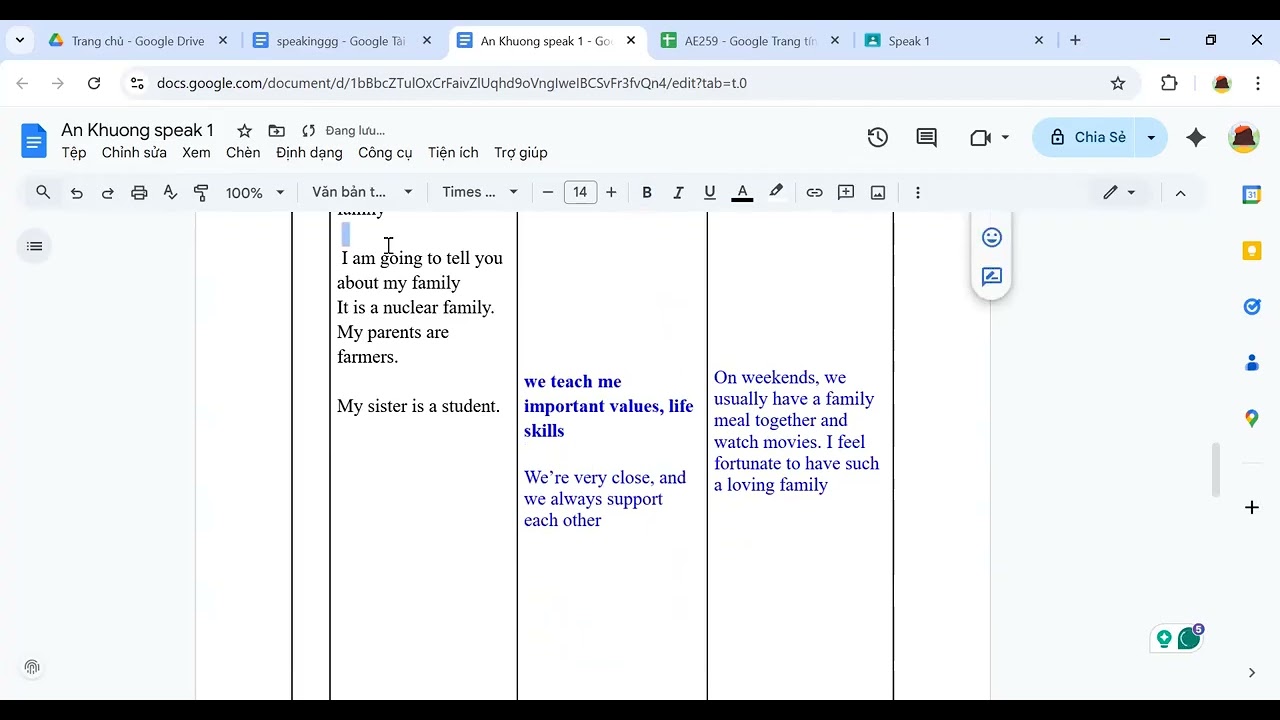
Task: Open the Google account avatar
Action: click(1244, 138)
